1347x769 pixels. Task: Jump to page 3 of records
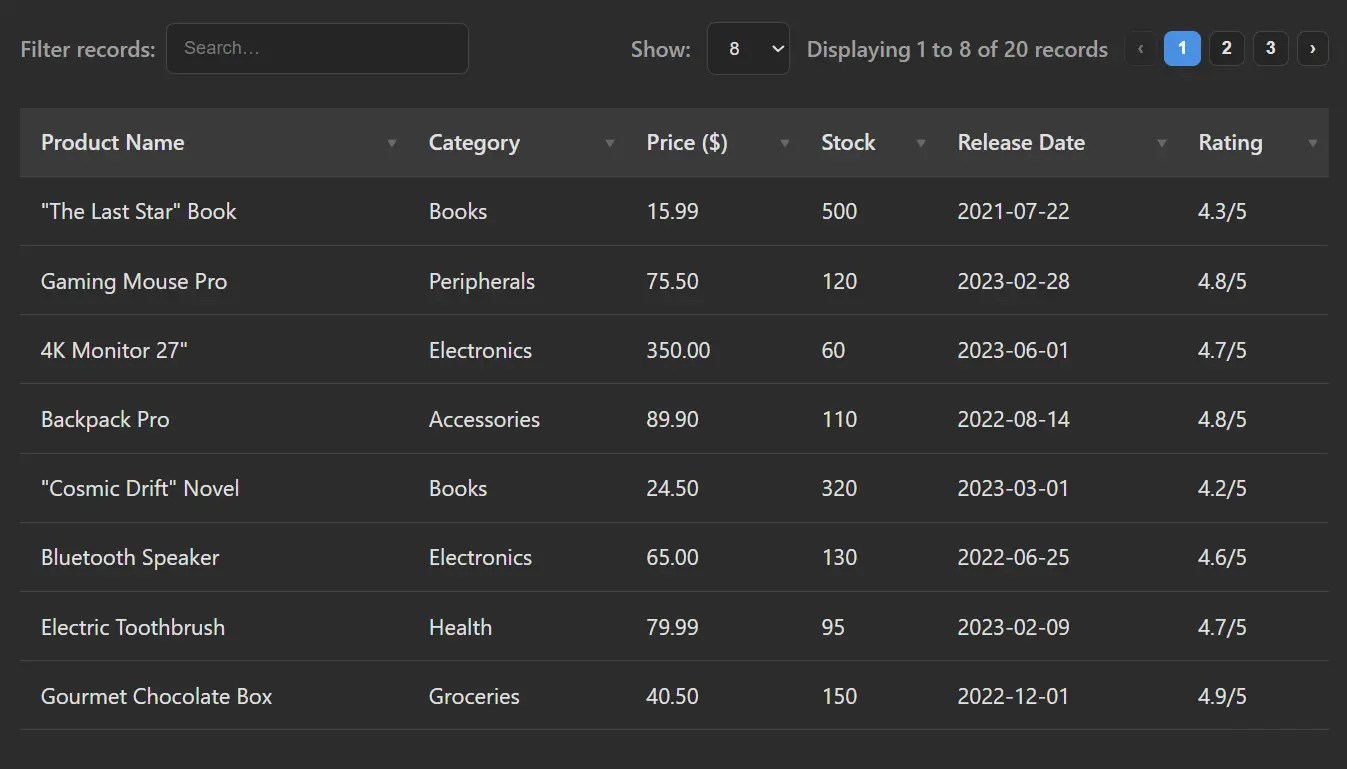point(1270,48)
